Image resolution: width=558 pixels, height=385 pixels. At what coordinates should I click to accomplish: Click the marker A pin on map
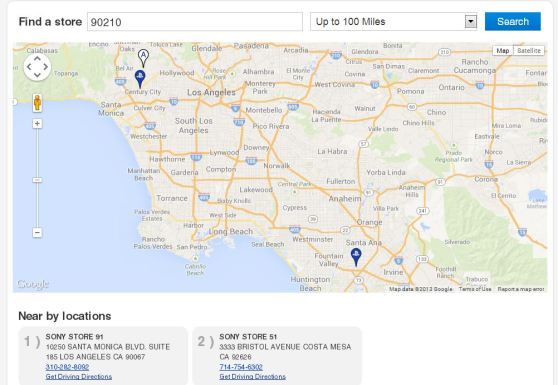tap(143, 58)
